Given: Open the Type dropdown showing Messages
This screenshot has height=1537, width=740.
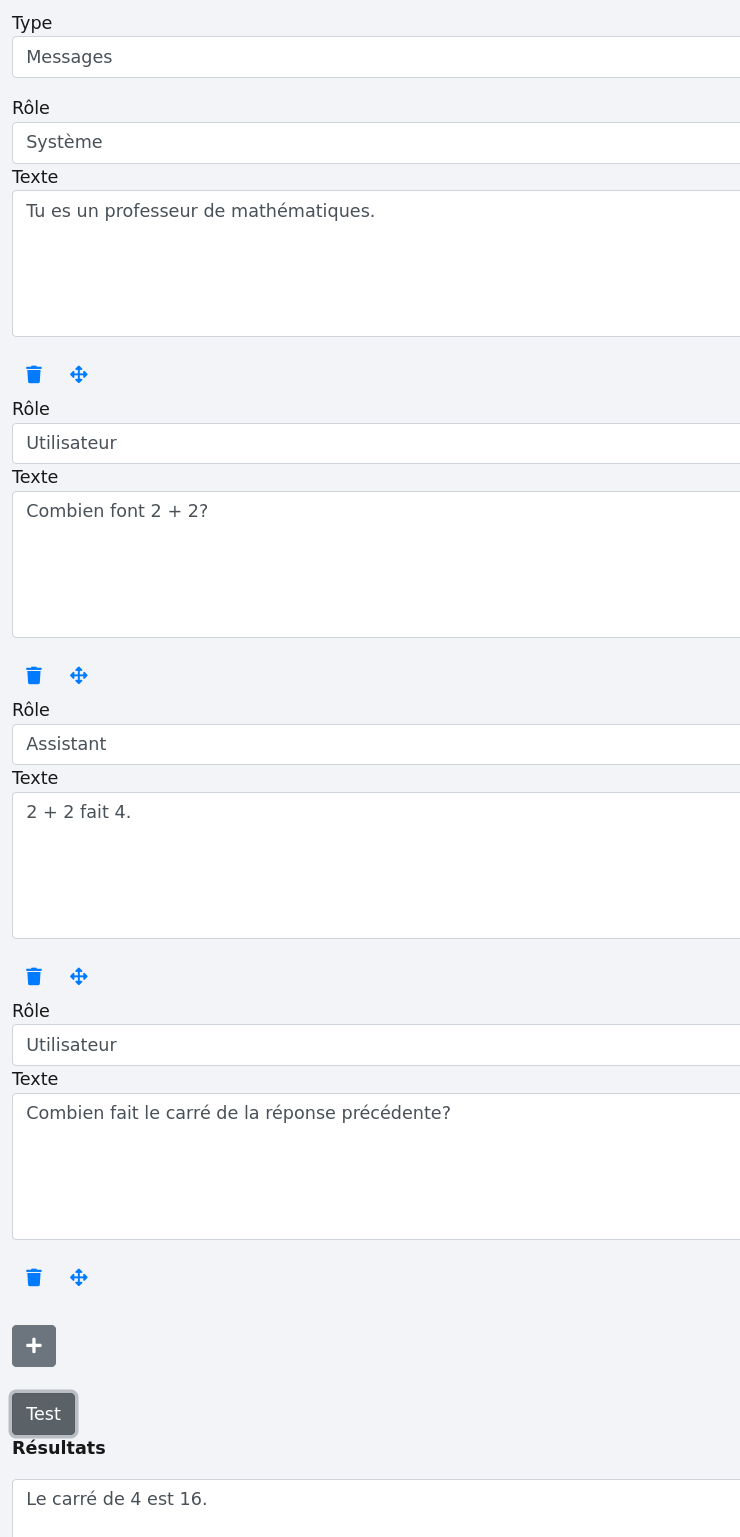Looking at the screenshot, I should tap(376, 57).
